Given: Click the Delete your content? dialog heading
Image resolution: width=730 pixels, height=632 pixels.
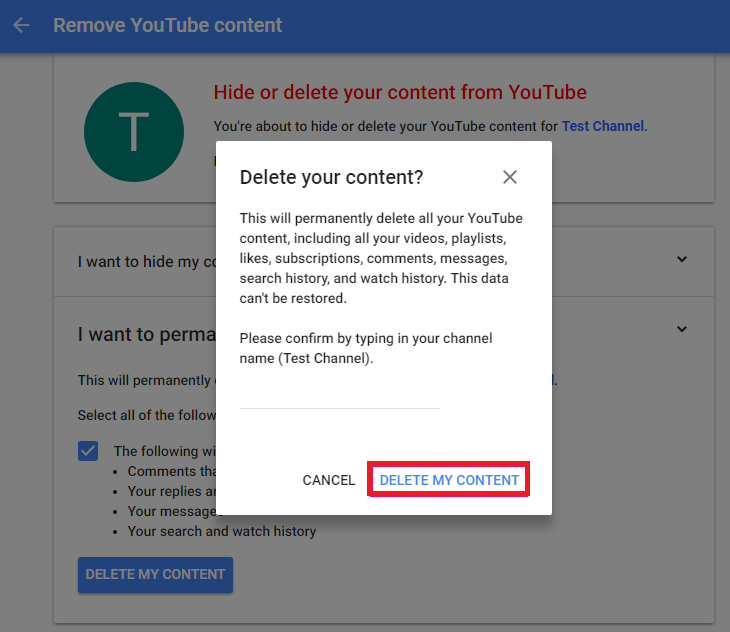Looking at the screenshot, I should (331, 177).
